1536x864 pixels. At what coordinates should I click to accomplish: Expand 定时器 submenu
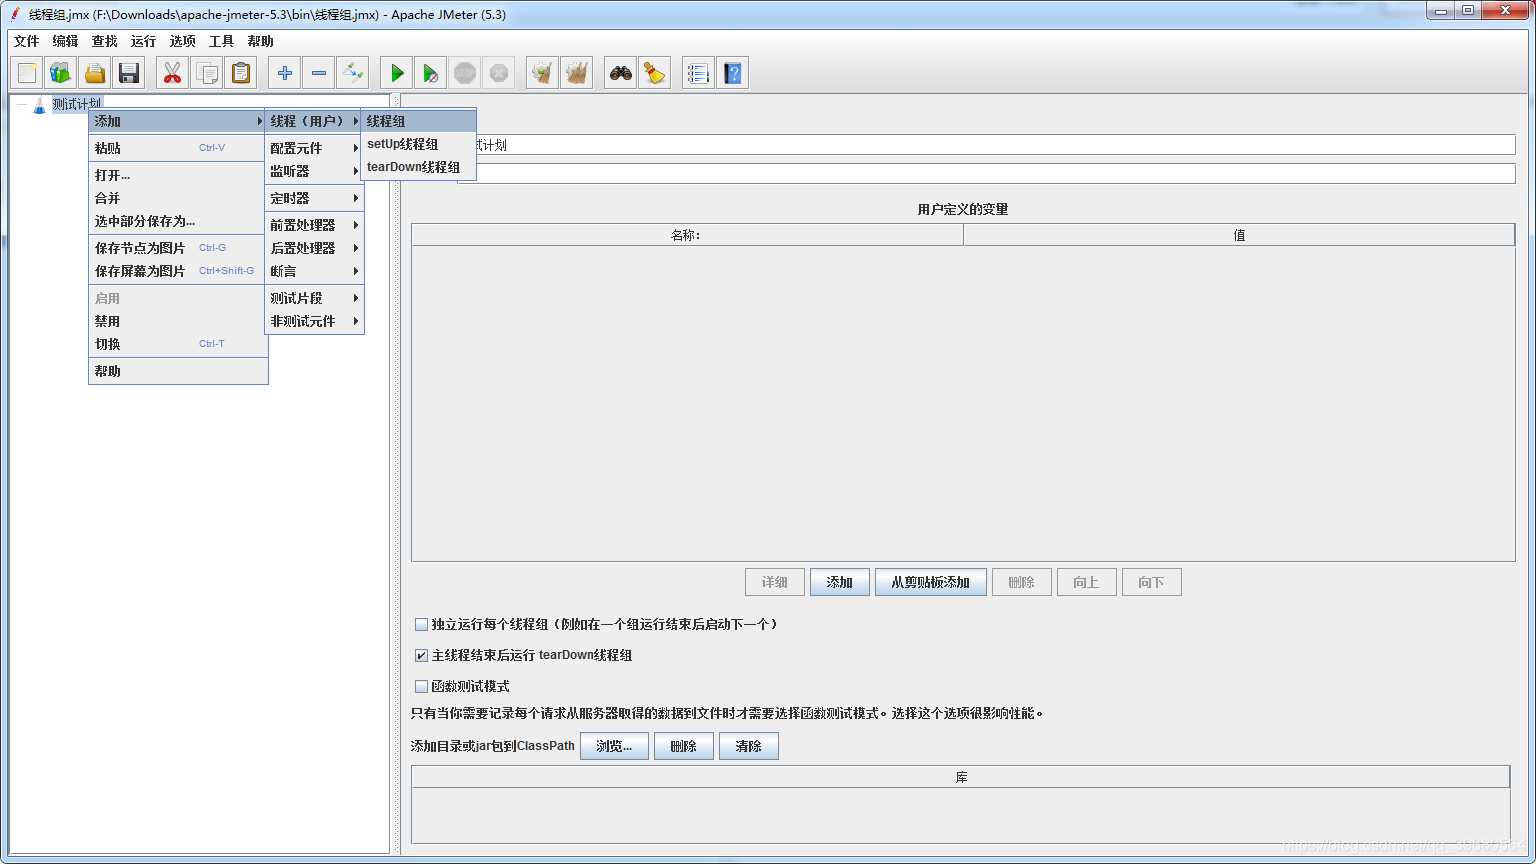(314, 198)
